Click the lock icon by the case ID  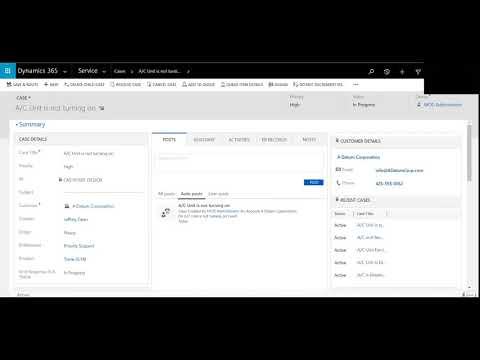tap(60, 180)
